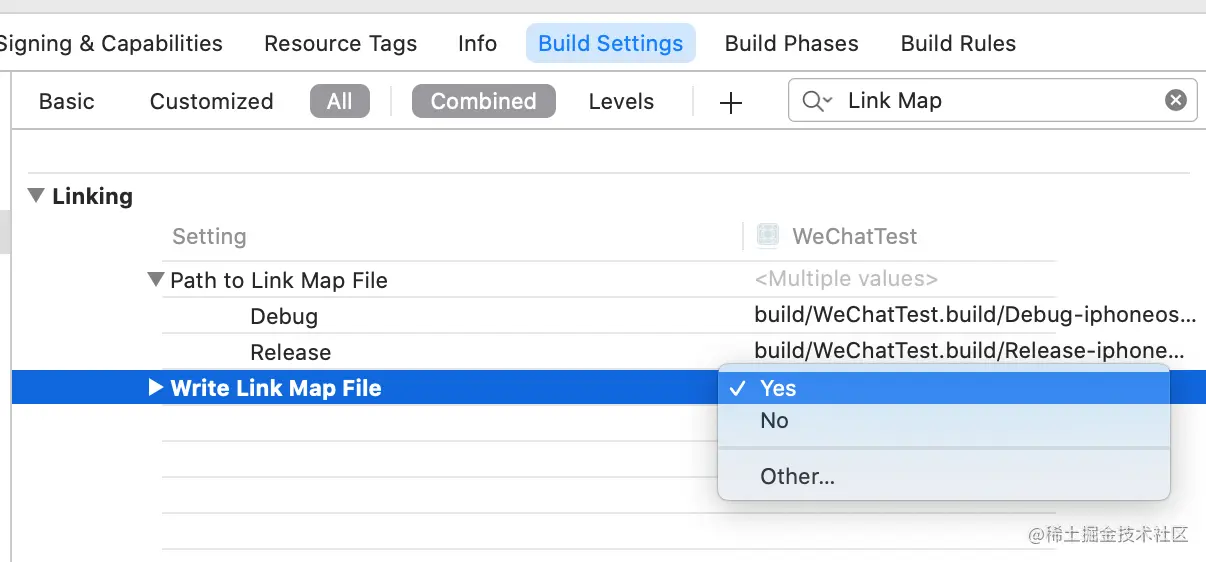
Task: Click the Debug link map path value
Action: tap(974, 316)
